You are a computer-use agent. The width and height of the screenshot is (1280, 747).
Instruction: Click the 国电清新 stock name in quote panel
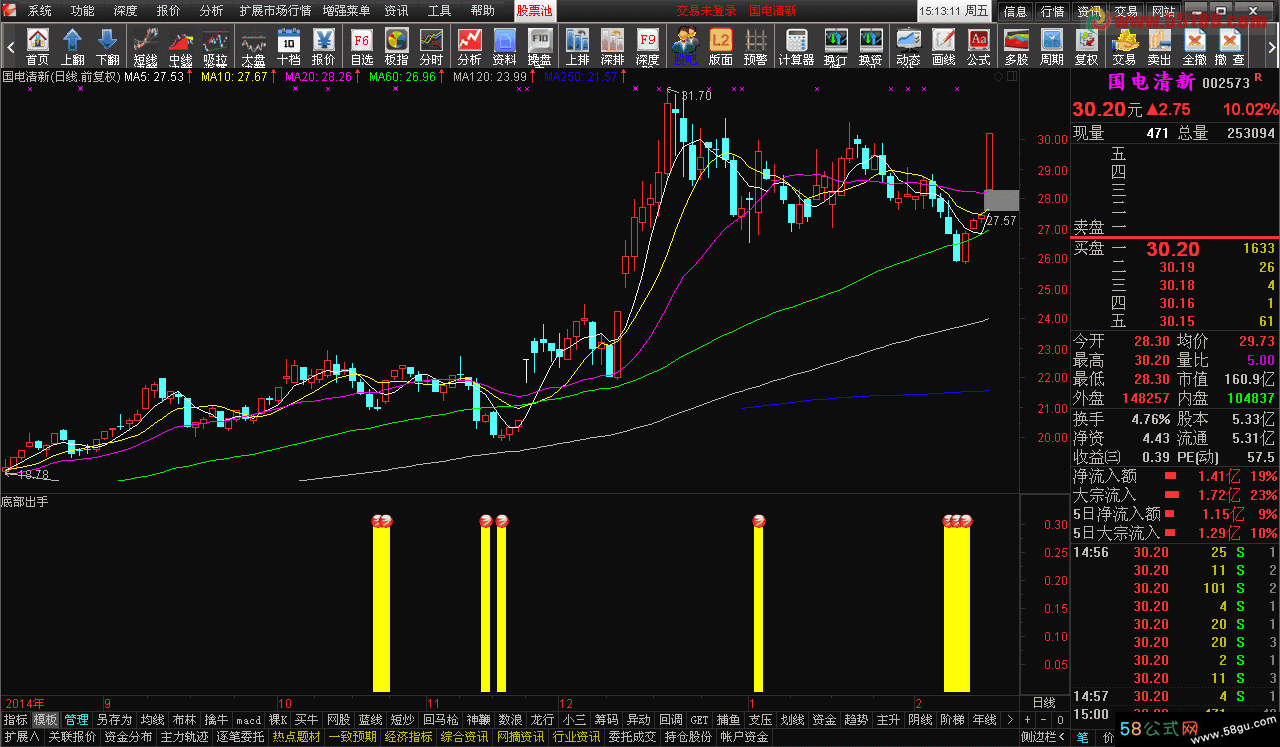point(1151,82)
